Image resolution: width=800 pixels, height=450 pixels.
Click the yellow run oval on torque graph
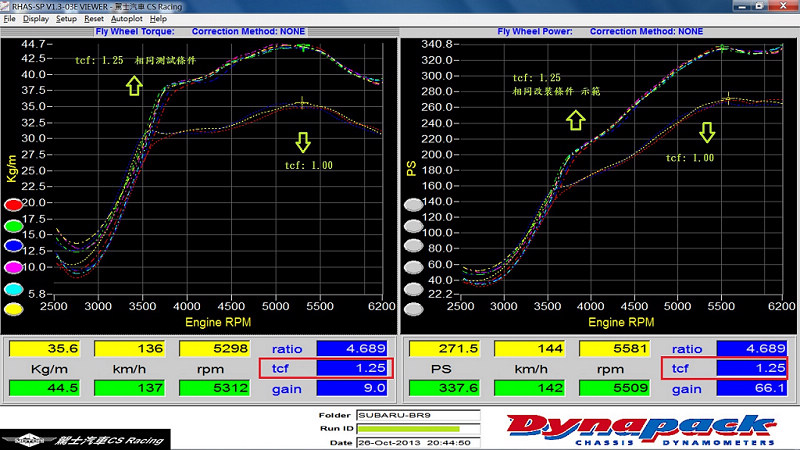pos(14,309)
